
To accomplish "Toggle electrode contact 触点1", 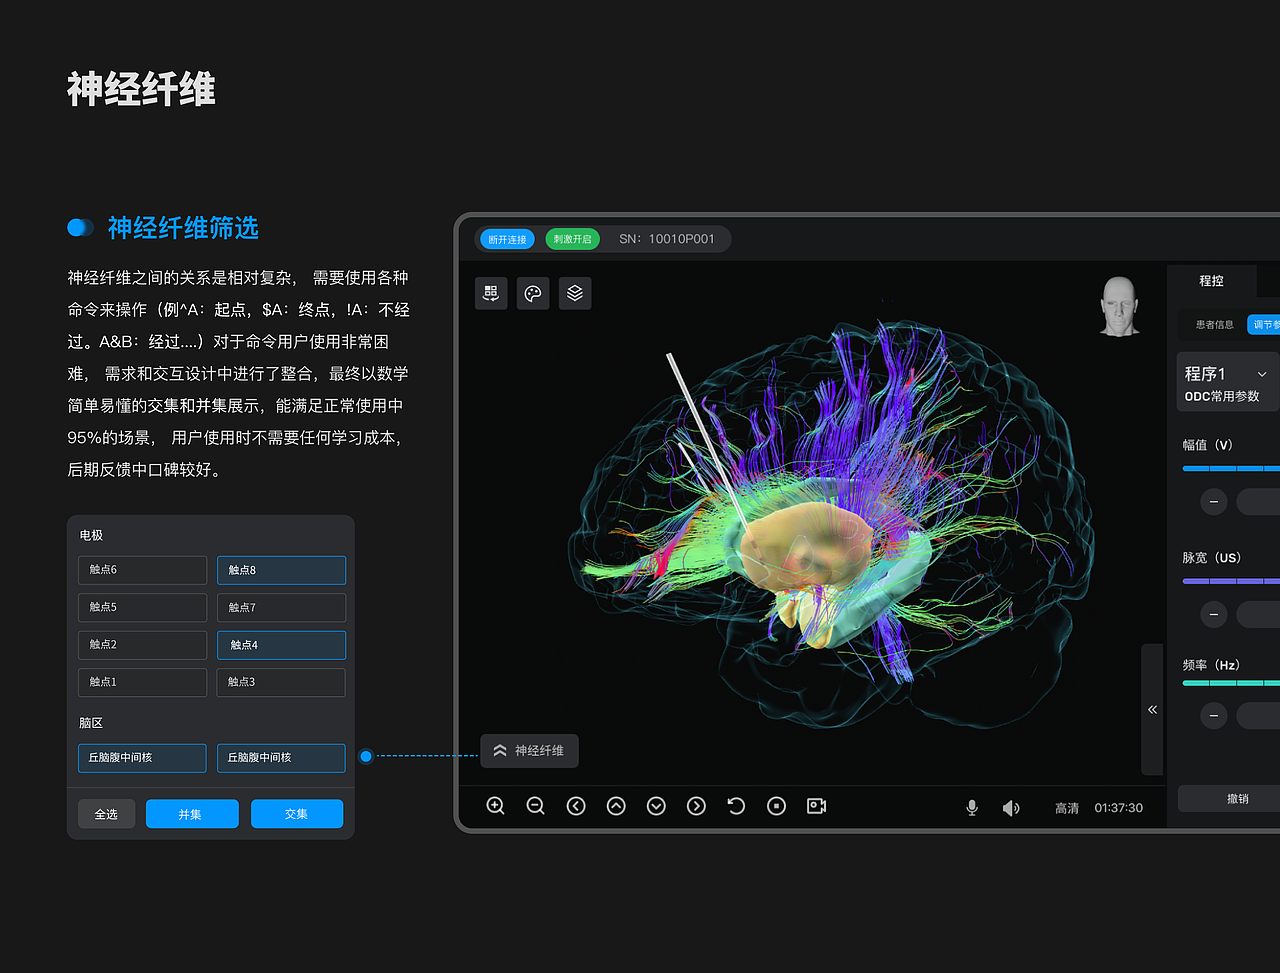I will 143,682.
